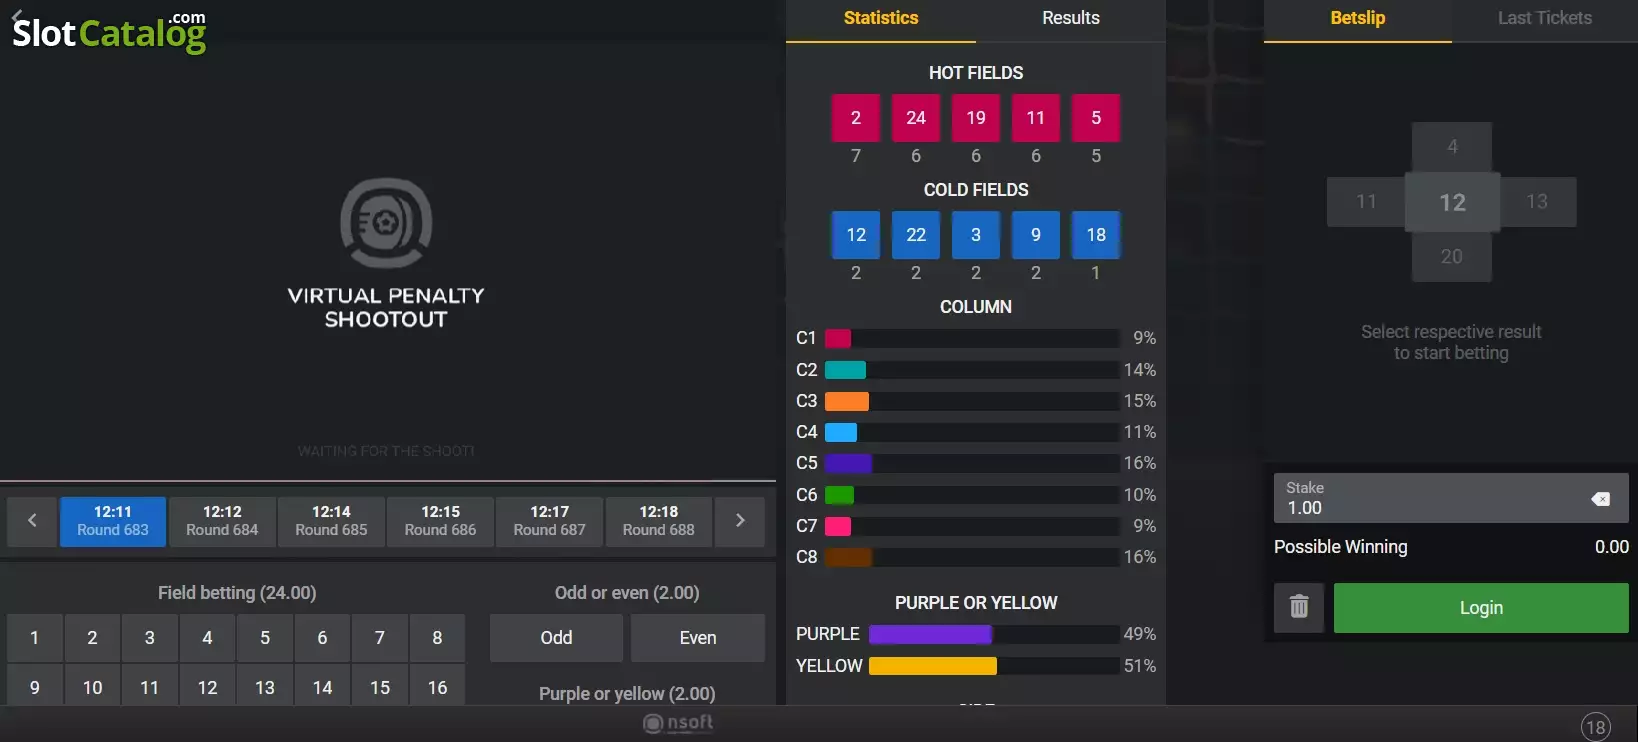Select the Even bet option
Image resolution: width=1638 pixels, height=742 pixels.
(x=698, y=638)
